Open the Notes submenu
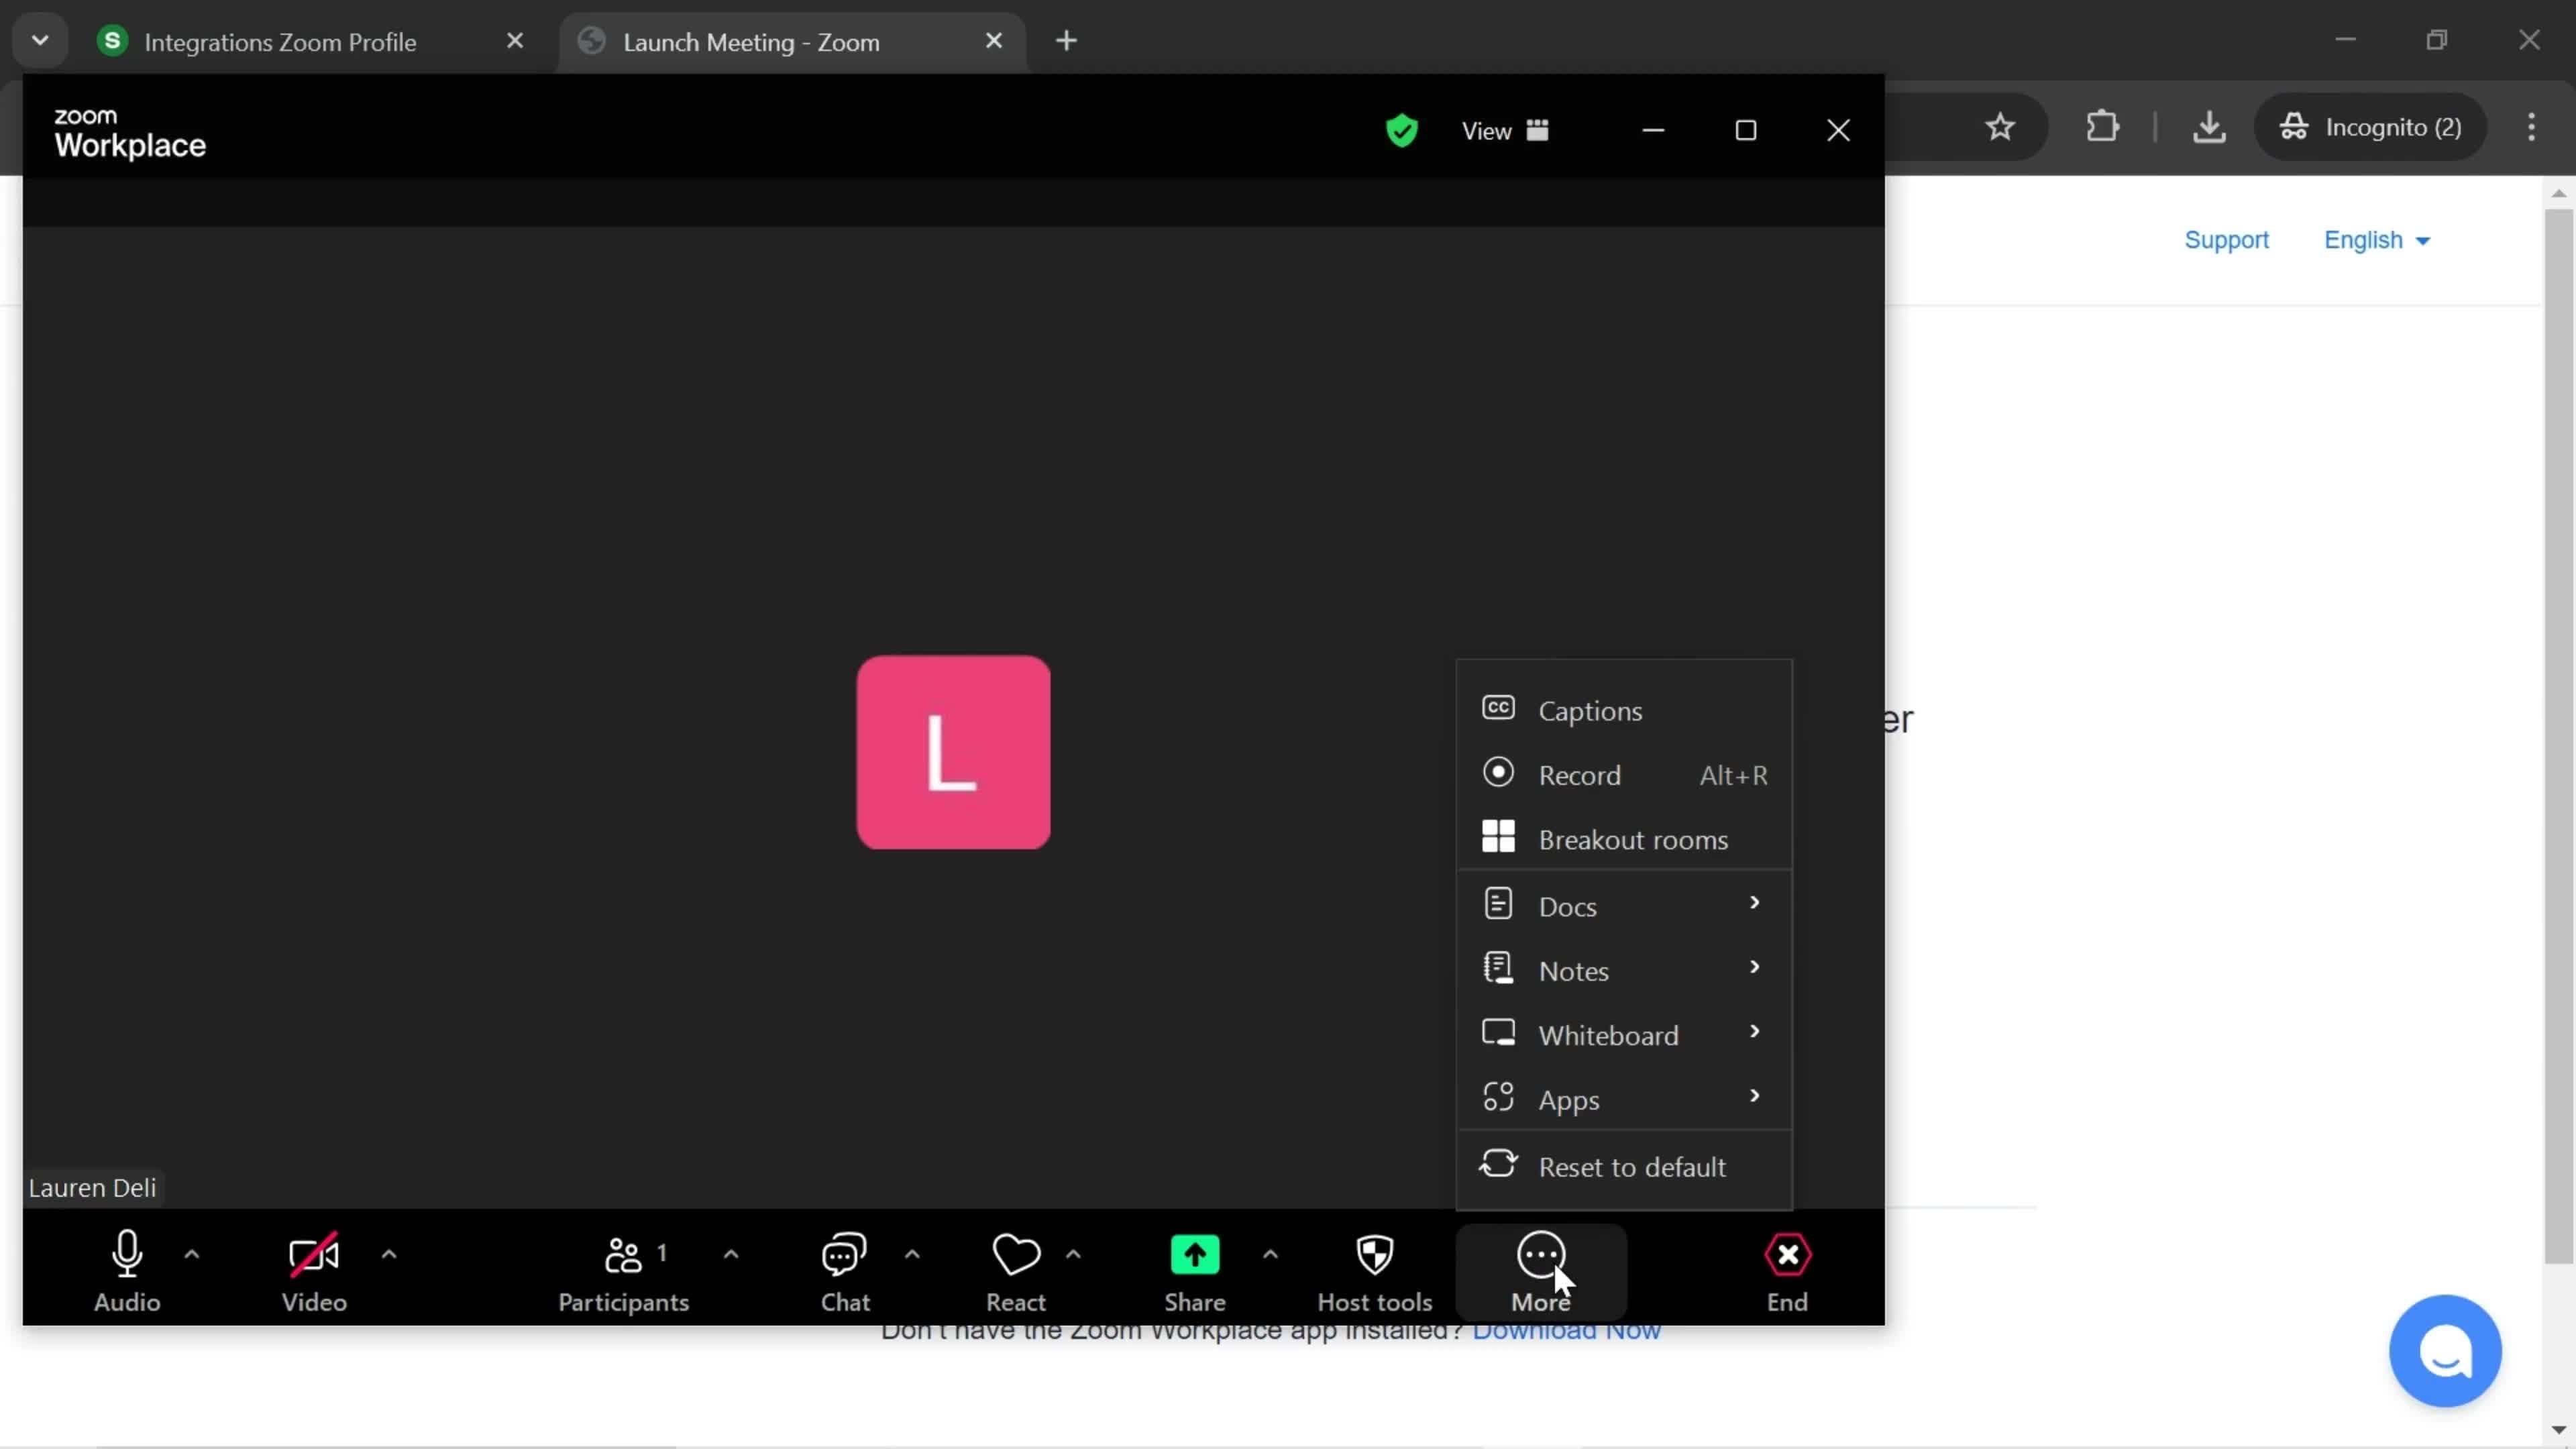 coord(1624,970)
